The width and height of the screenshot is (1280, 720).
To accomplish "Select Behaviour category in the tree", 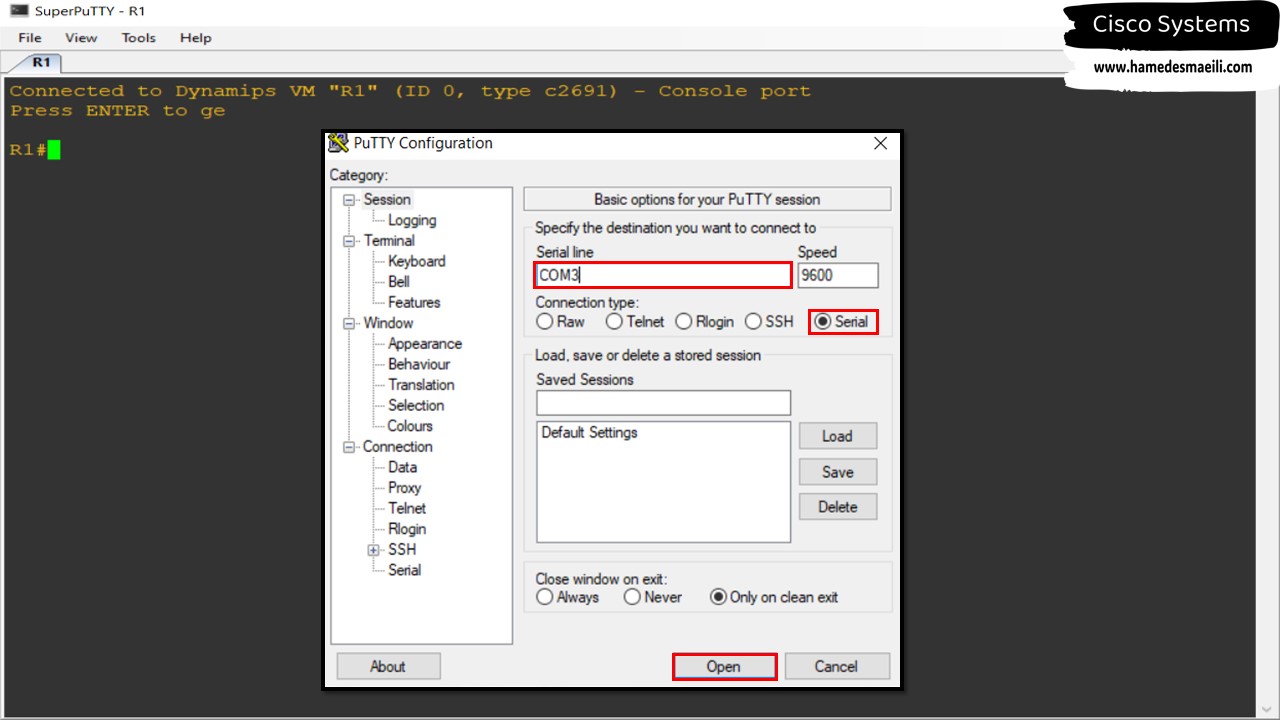I will [x=419, y=365].
